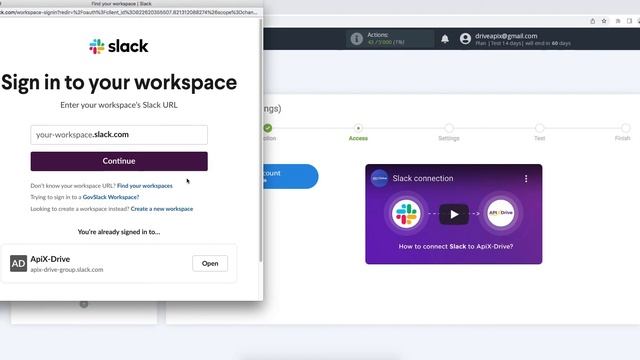Click the completed green checkmark step
Image resolution: width=640 pixels, height=360 pixels.
point(268,128)
